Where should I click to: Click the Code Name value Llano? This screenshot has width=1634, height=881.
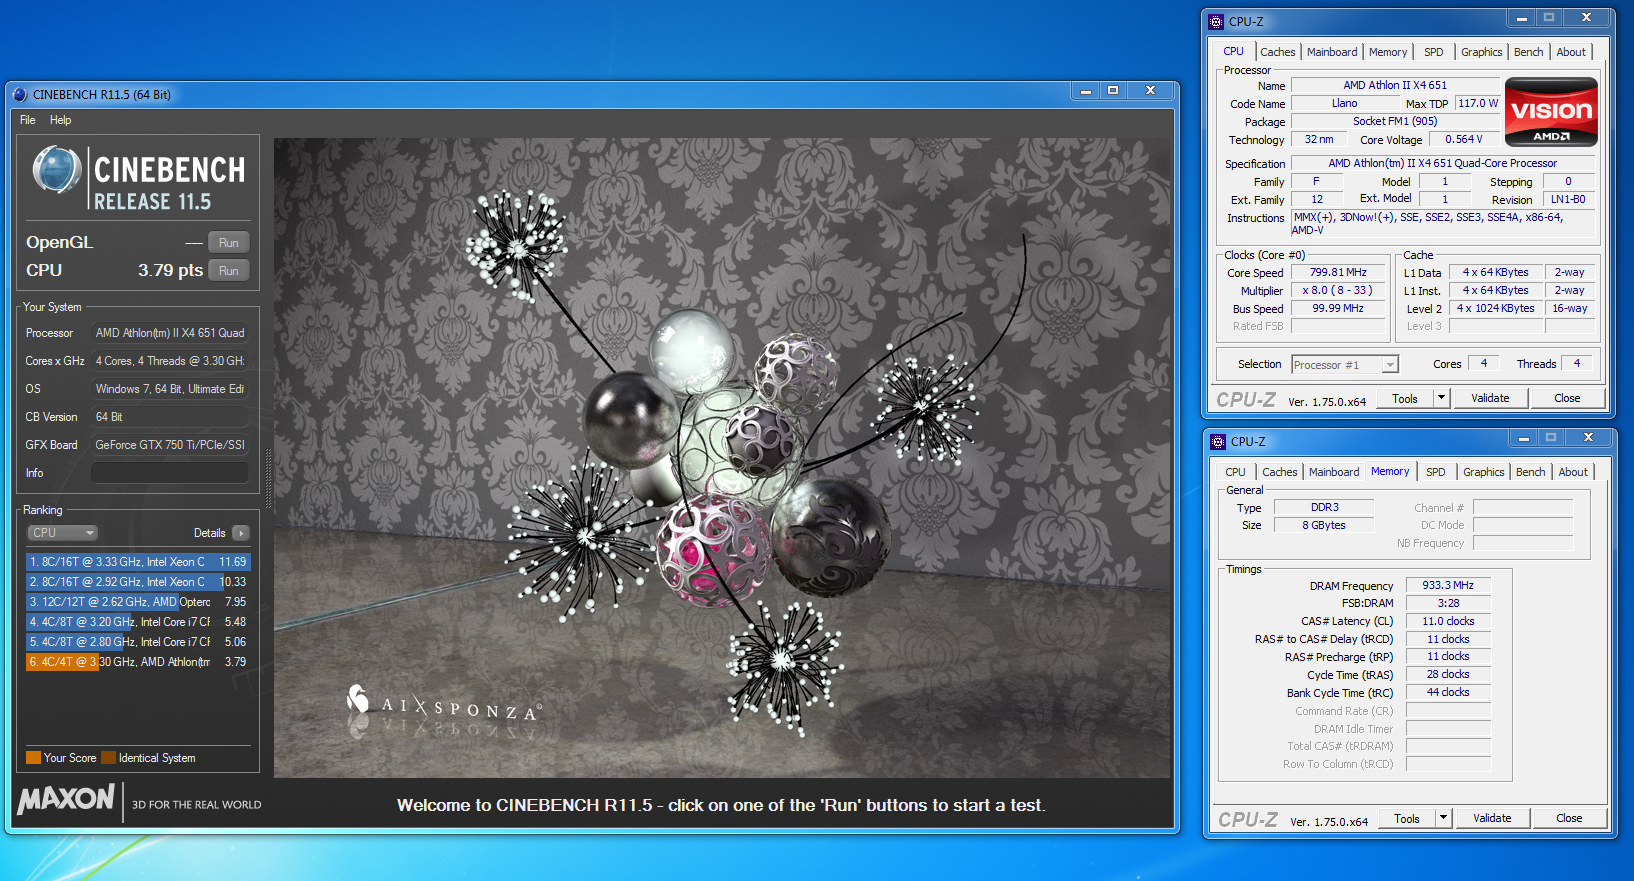pyautogui.click(x=1344, y=104)
